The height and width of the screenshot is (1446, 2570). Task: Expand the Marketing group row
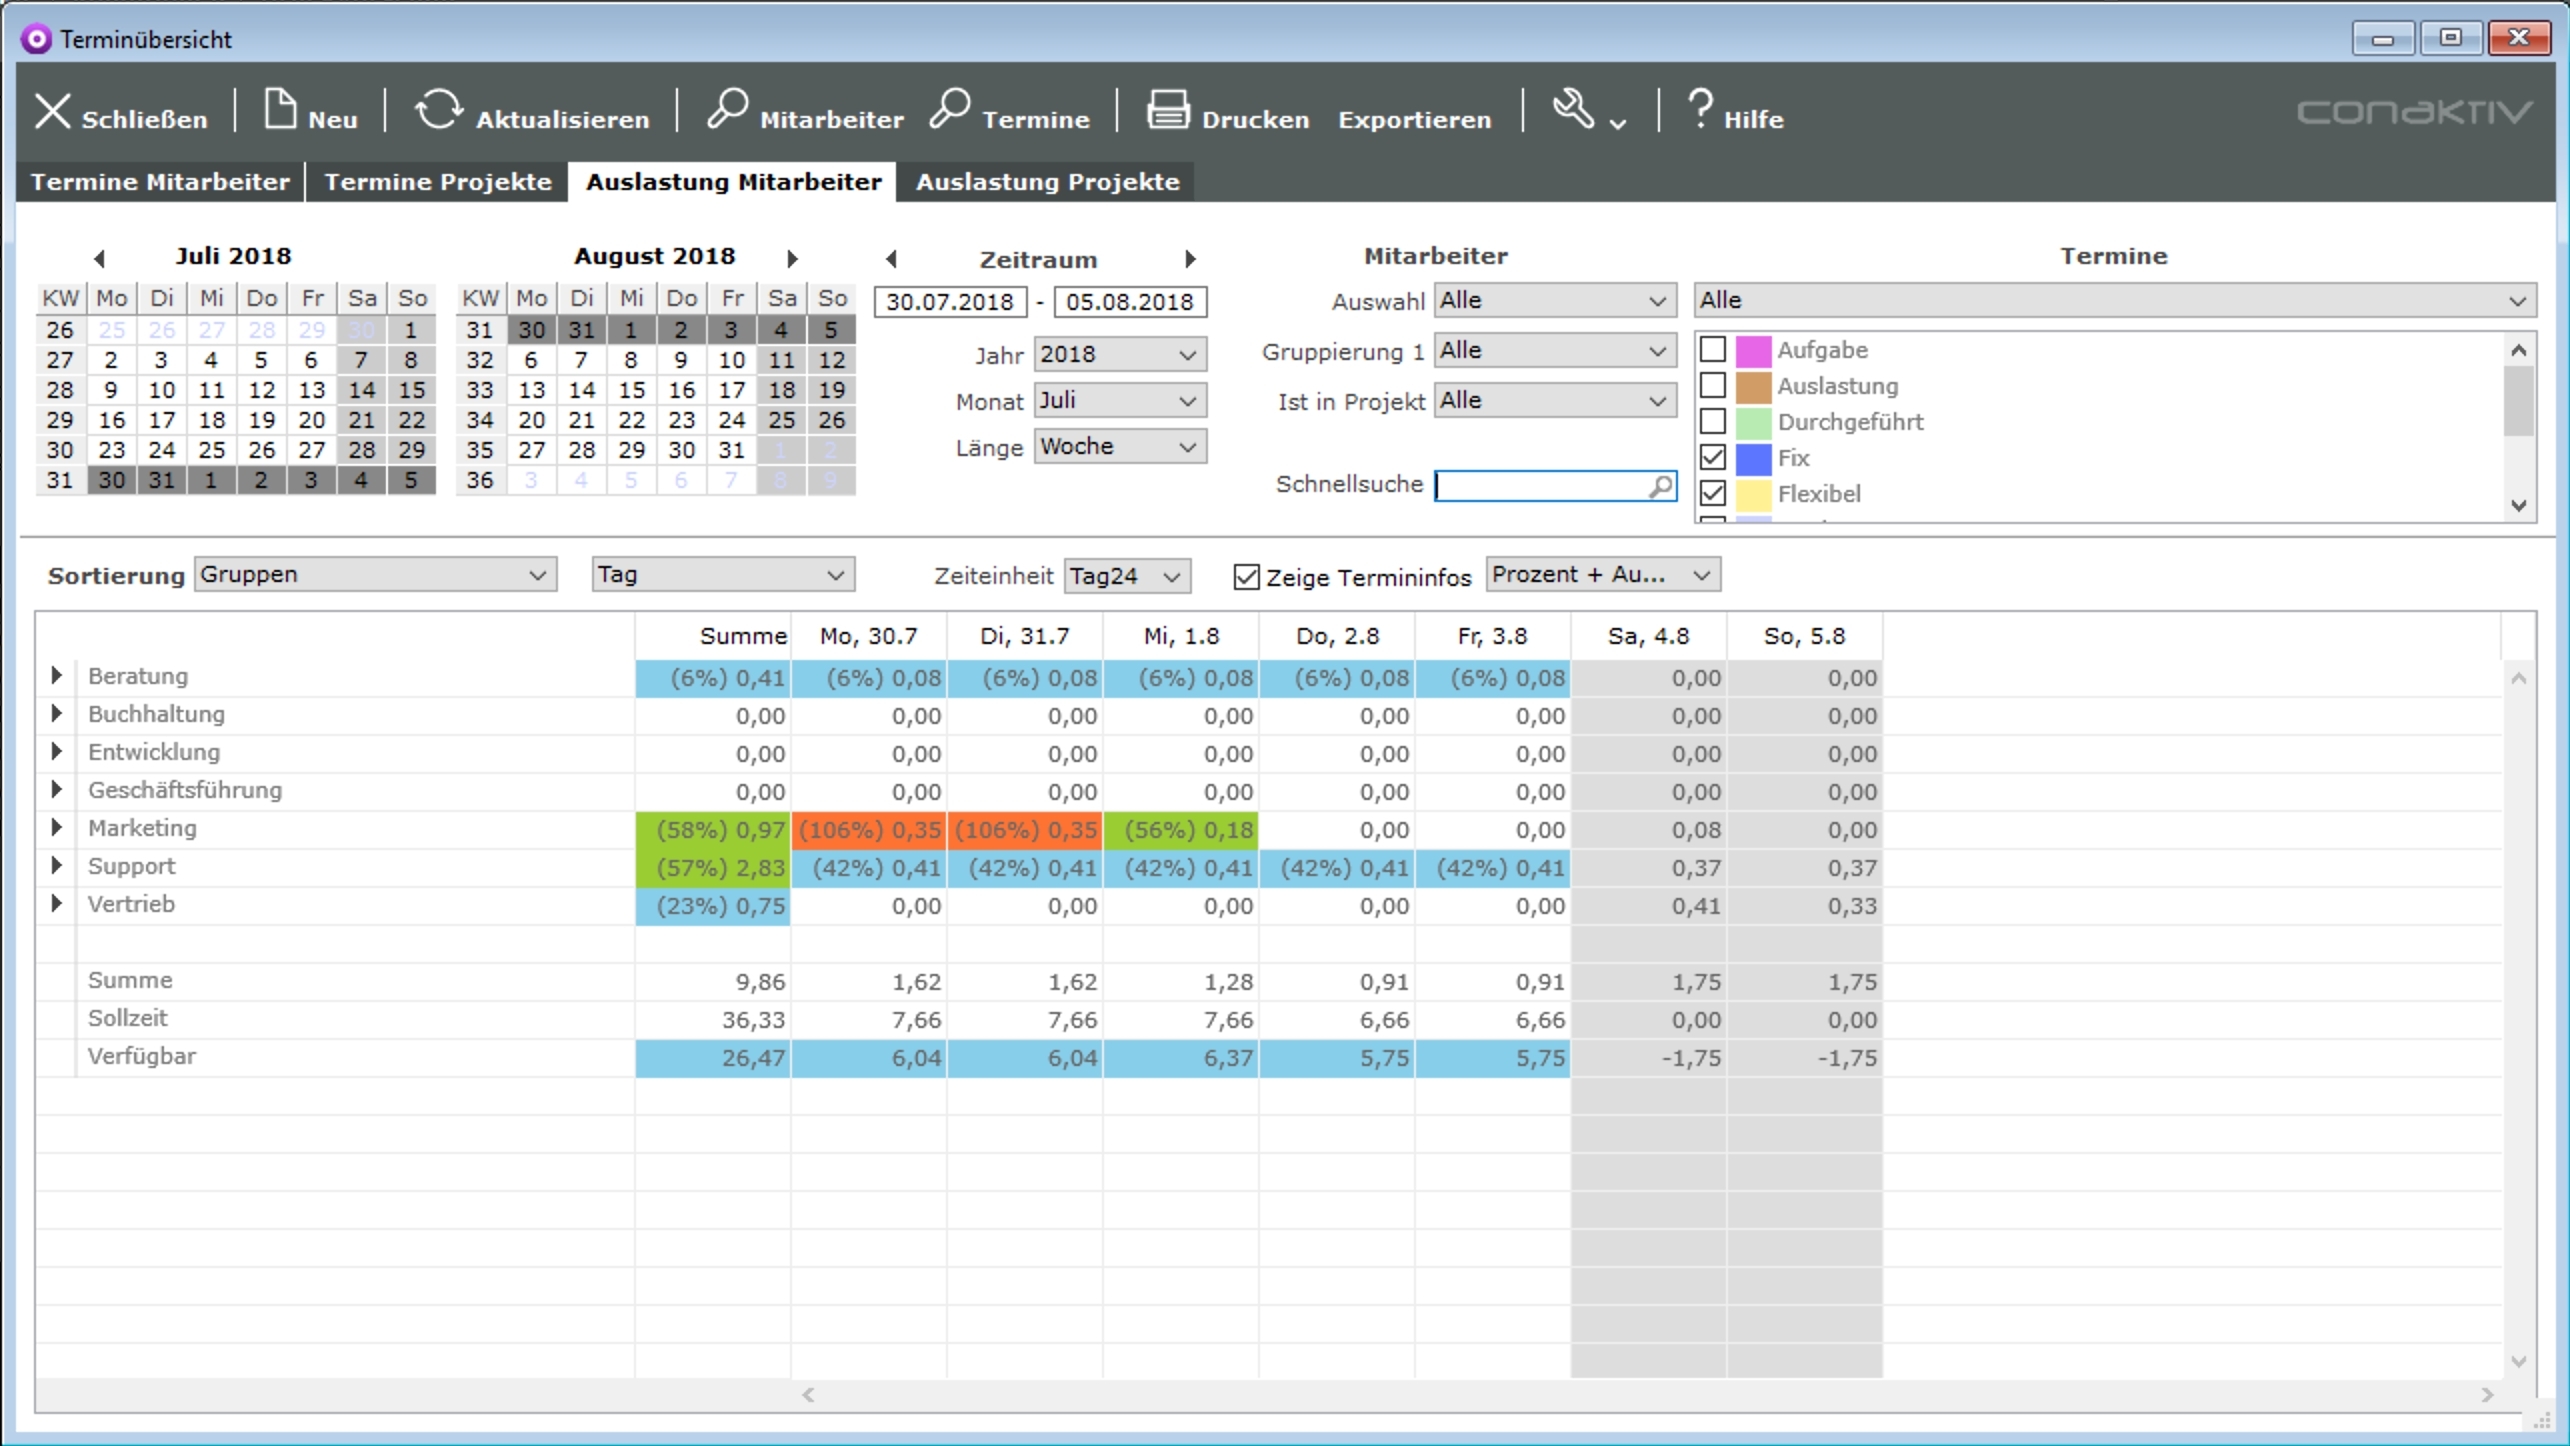57,828
